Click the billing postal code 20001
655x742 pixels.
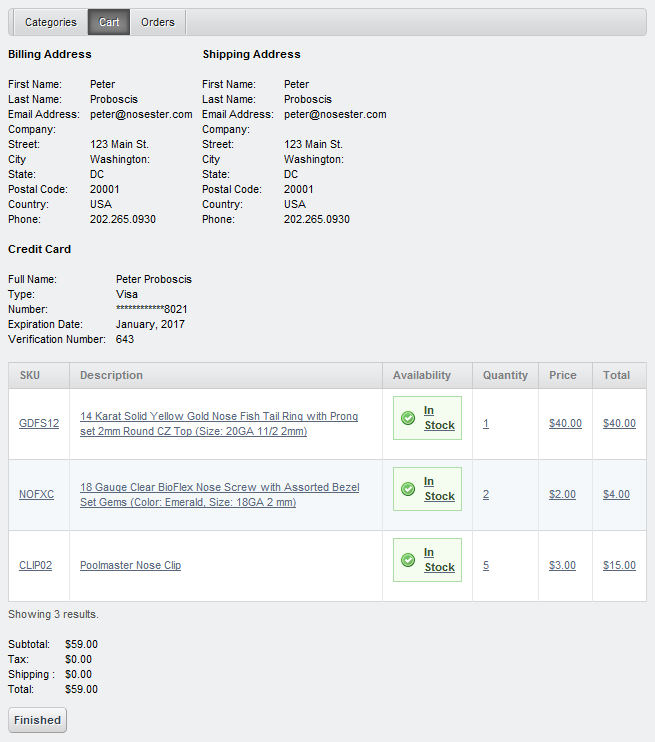click(105, 189)
